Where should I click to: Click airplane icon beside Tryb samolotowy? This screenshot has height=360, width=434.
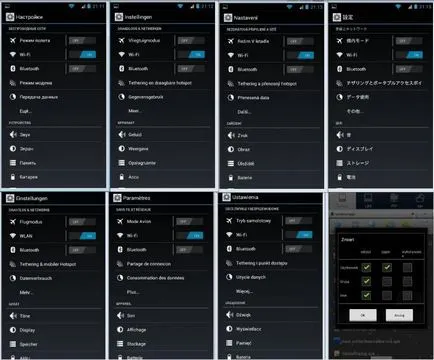coord(229,221)
